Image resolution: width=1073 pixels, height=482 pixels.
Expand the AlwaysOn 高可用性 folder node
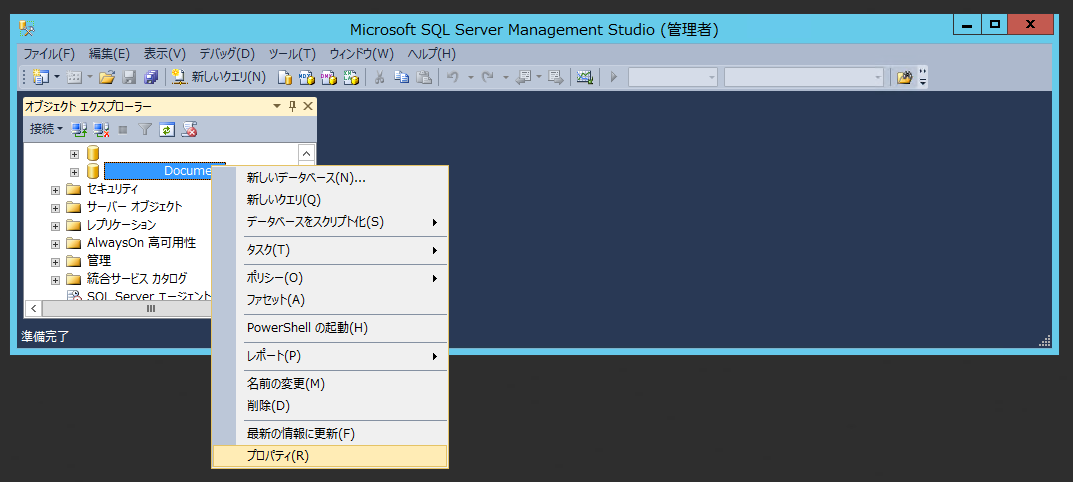point(56,244)
